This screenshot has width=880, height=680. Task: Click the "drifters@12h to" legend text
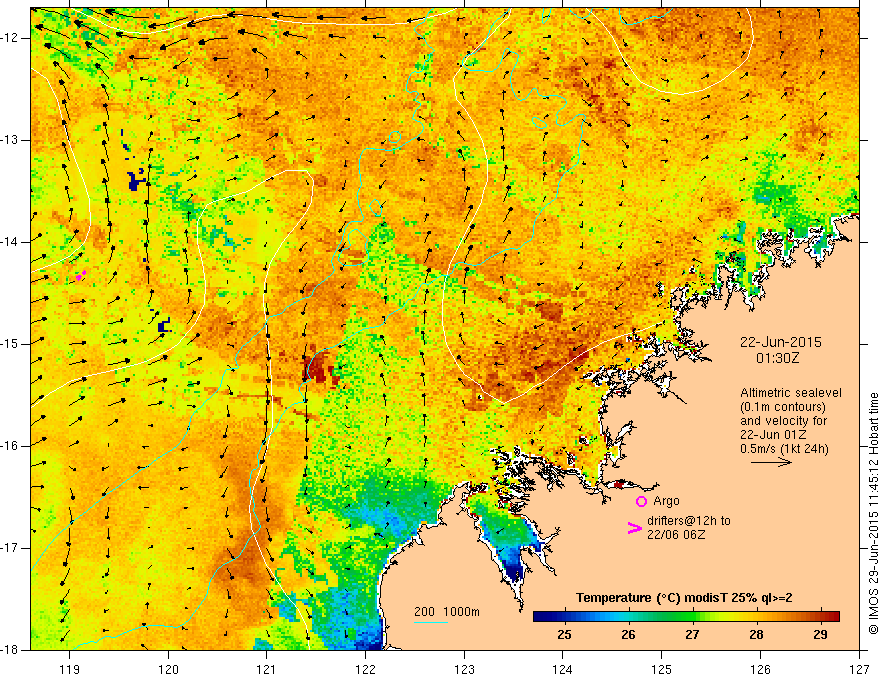click(x=689, y=521)
